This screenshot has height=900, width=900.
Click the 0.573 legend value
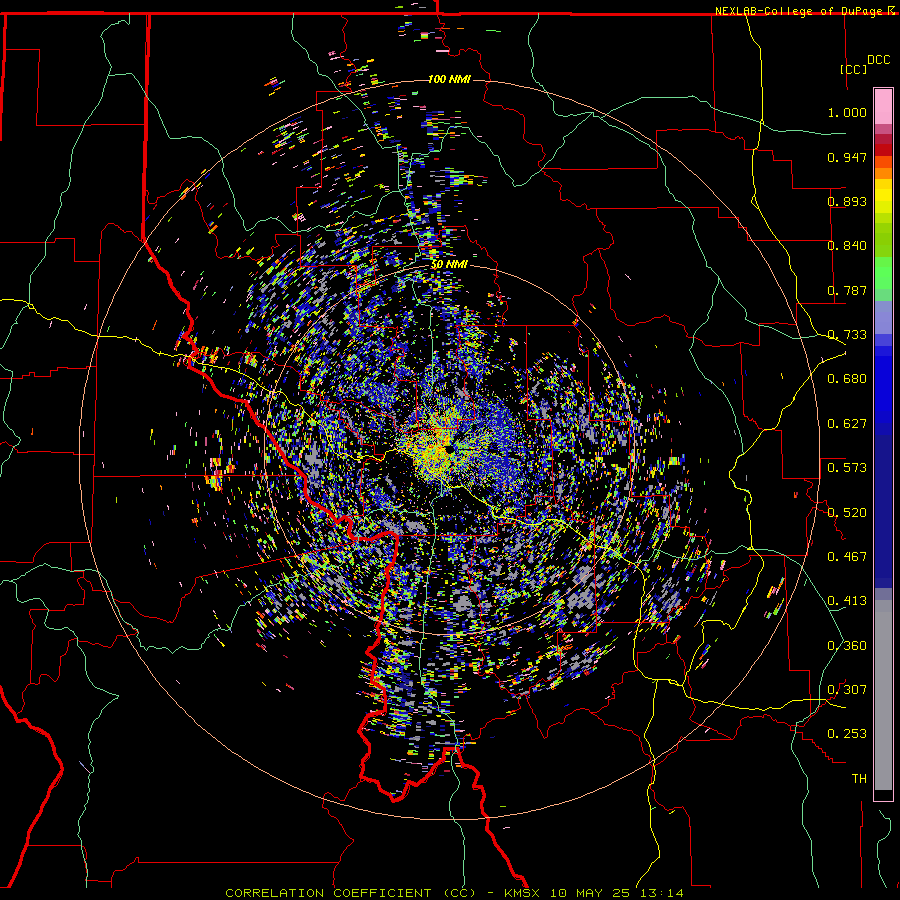click(x=847, y=468)
